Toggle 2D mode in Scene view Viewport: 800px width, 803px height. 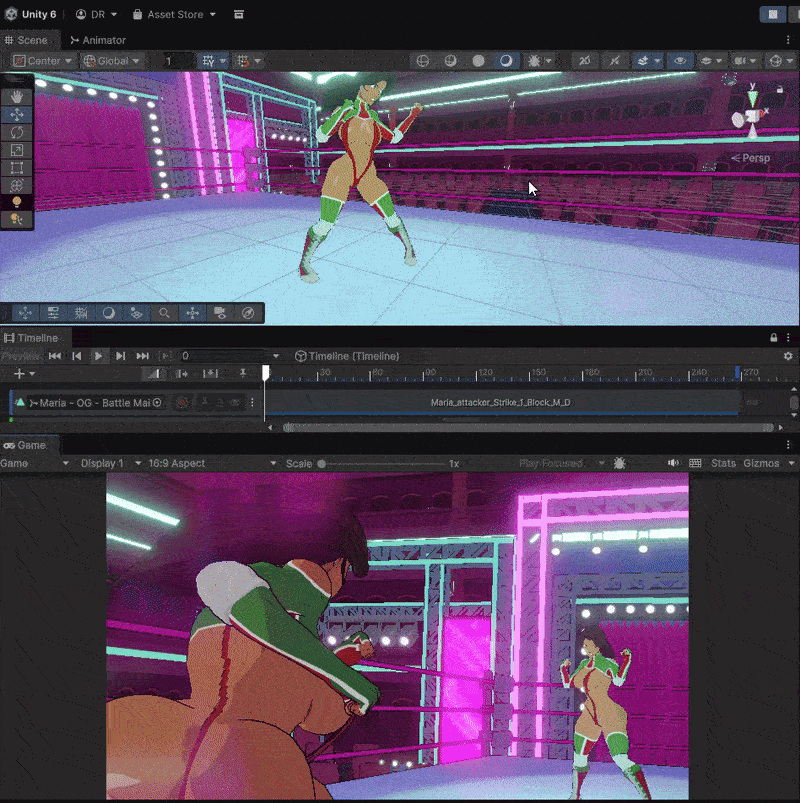(584, 61)
